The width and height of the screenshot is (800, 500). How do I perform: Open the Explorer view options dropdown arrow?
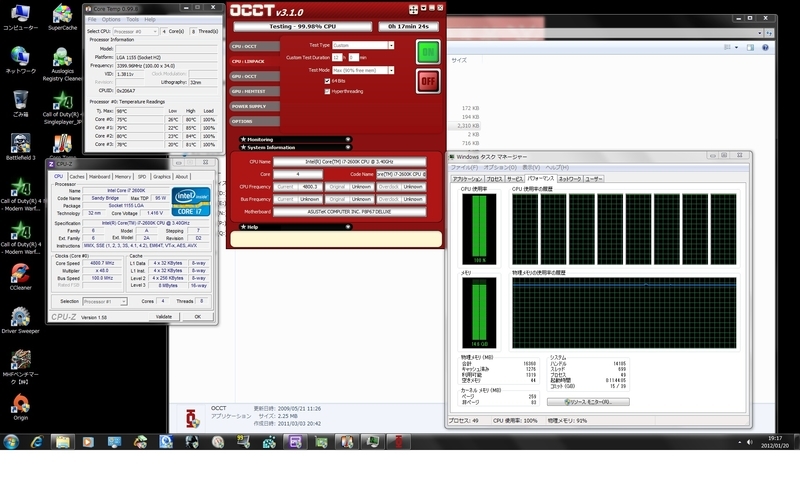pyautogui.click(x=736, y=47)
